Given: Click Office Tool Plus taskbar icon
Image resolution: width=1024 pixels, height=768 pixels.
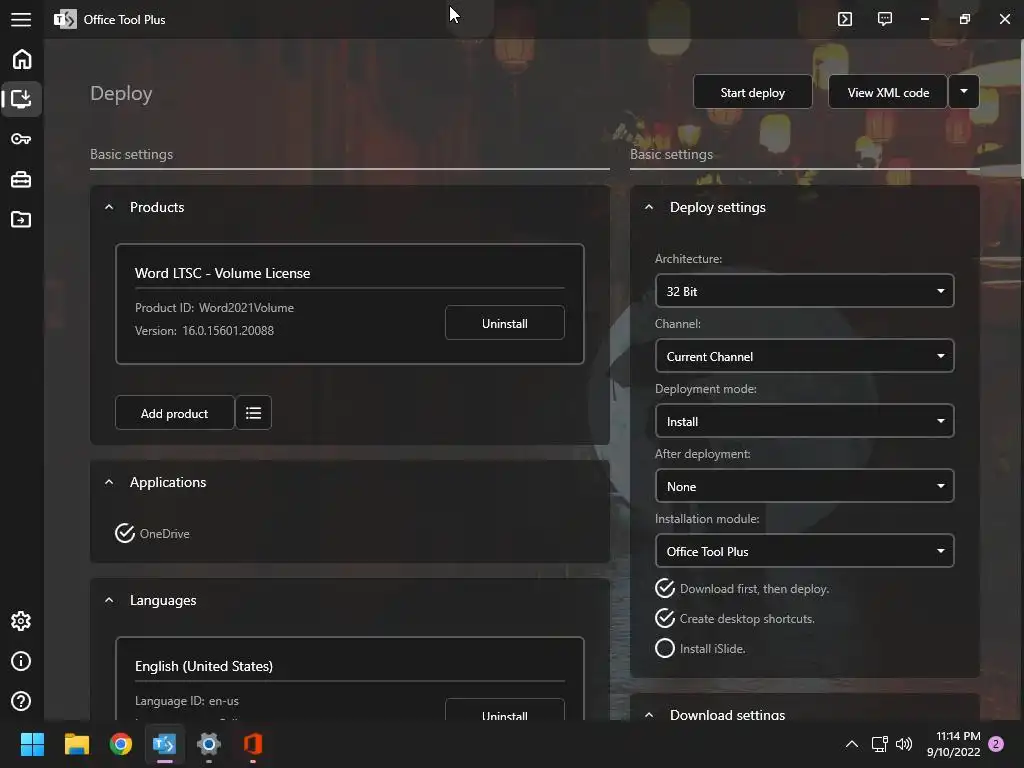Looking at the screenshot, I should [165, 744].
